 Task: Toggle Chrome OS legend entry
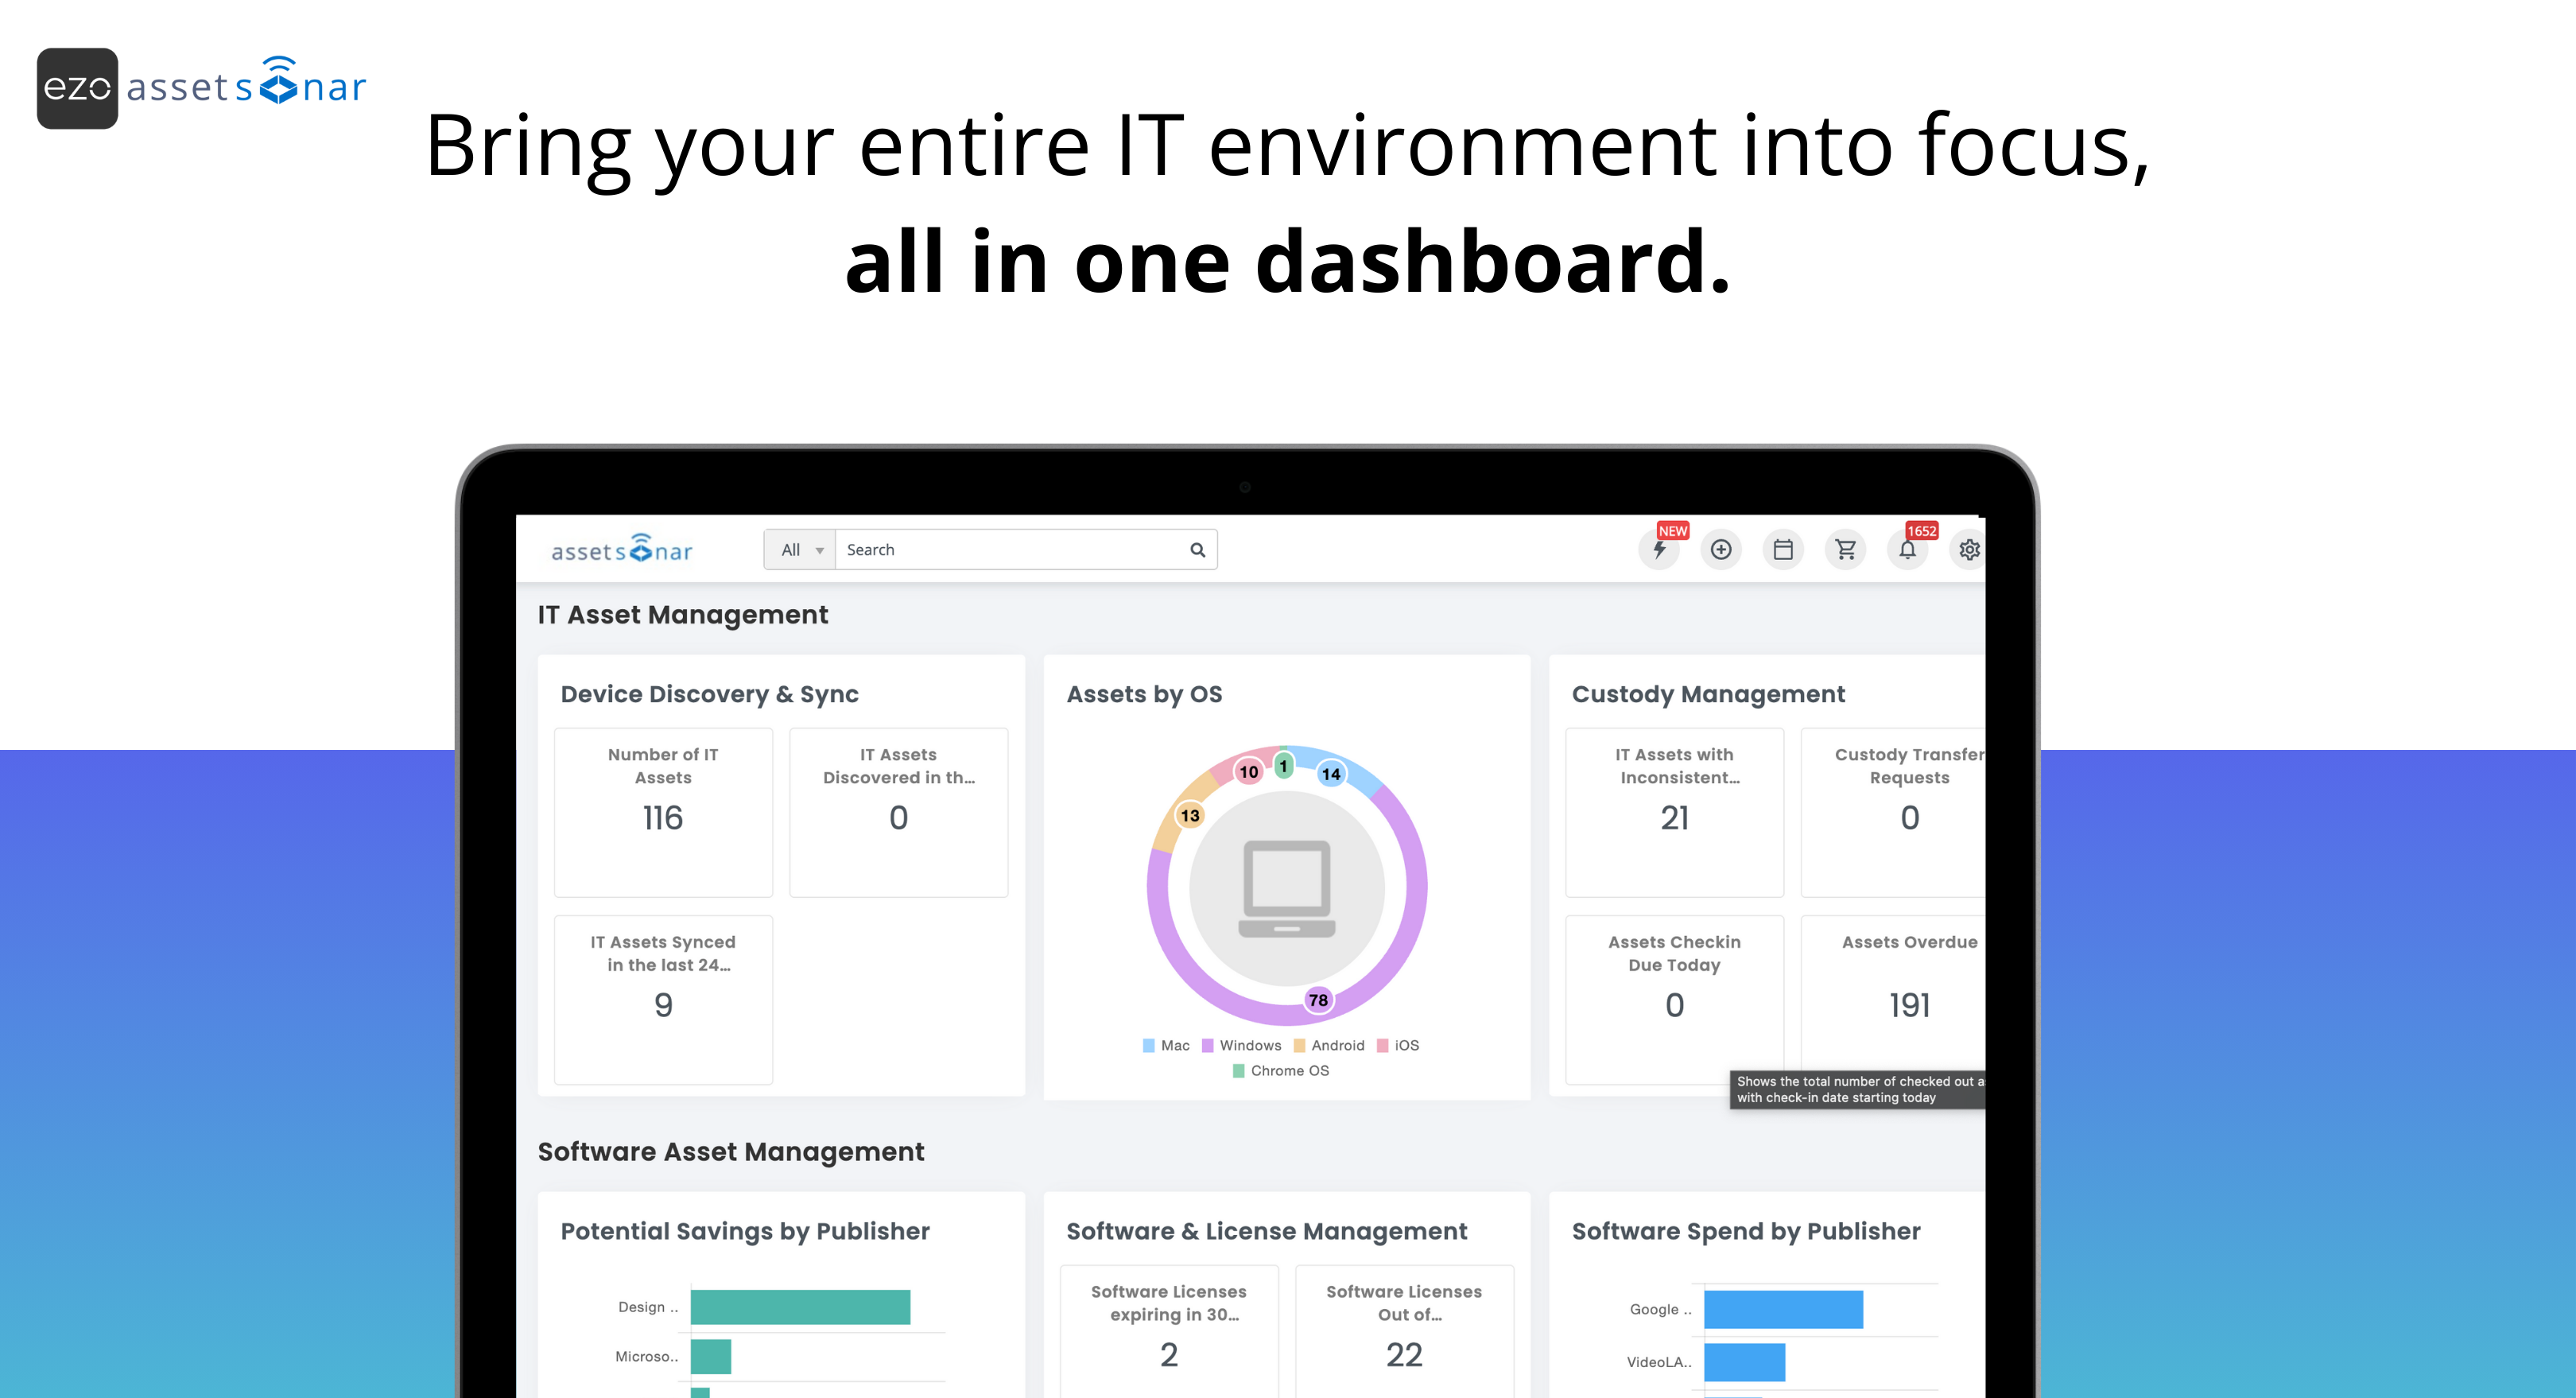point(1281,1071)
